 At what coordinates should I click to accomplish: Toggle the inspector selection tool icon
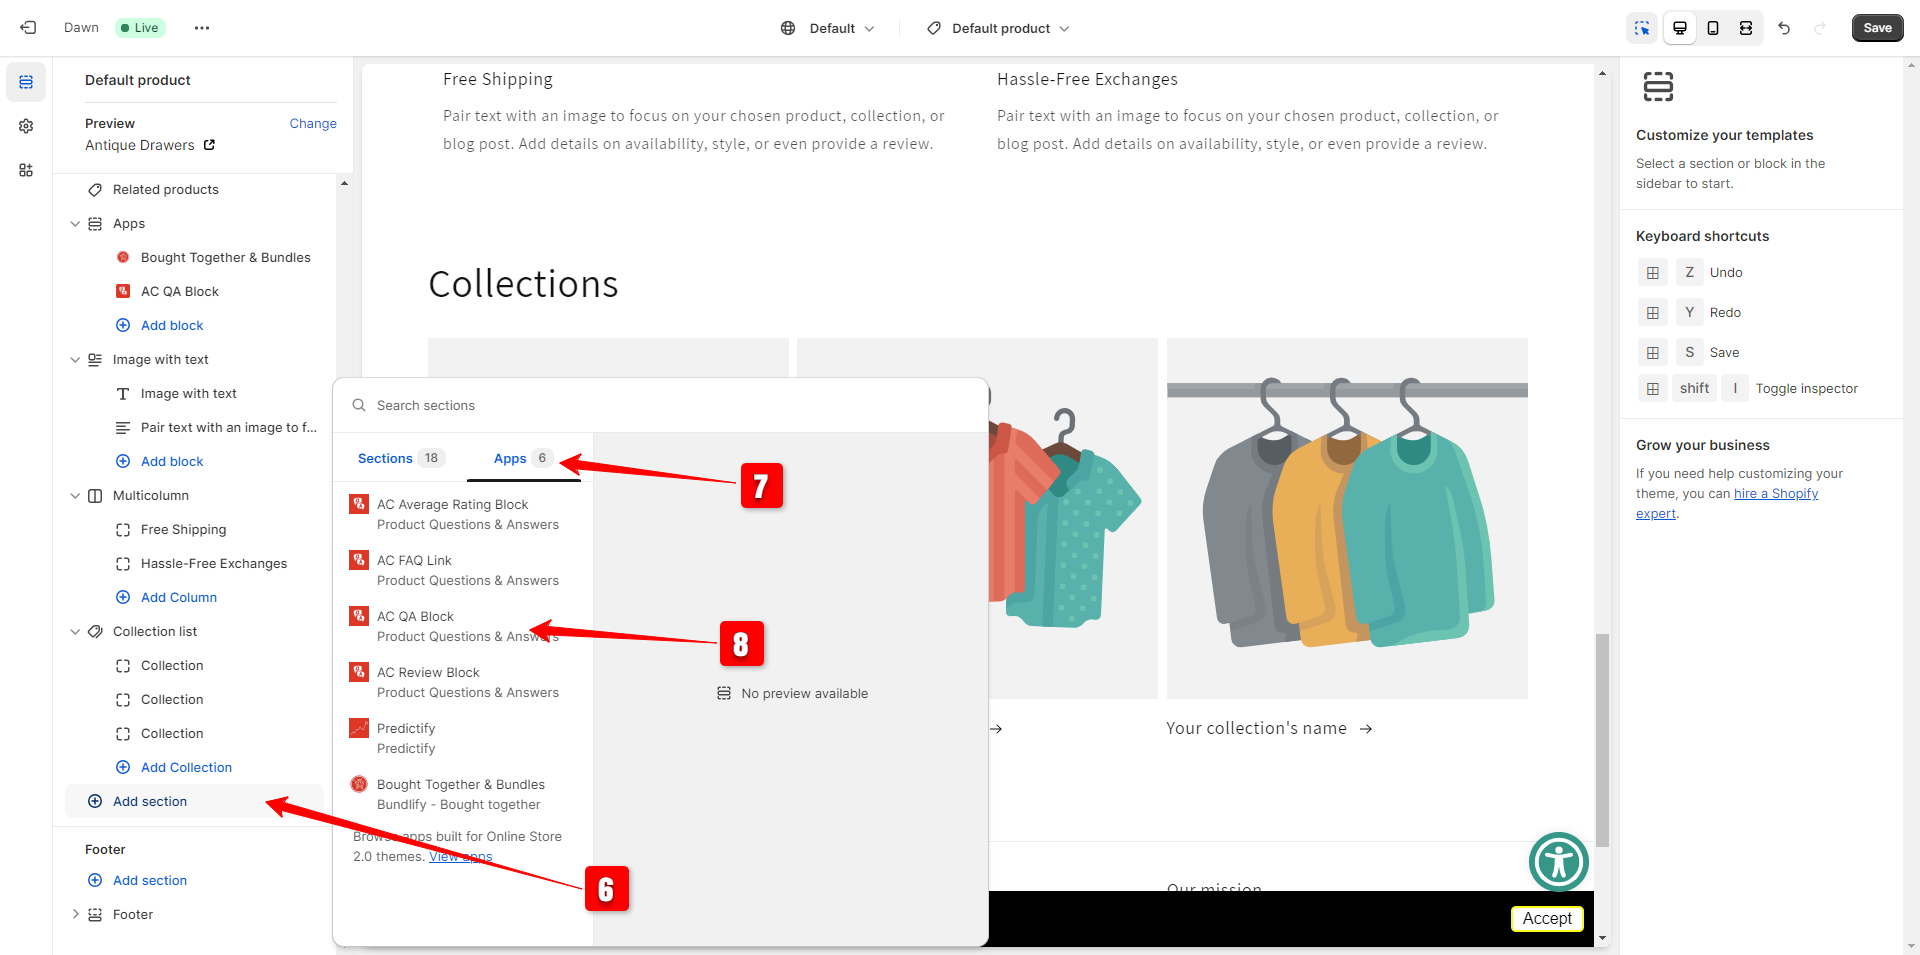click(x=1642, y=28)
